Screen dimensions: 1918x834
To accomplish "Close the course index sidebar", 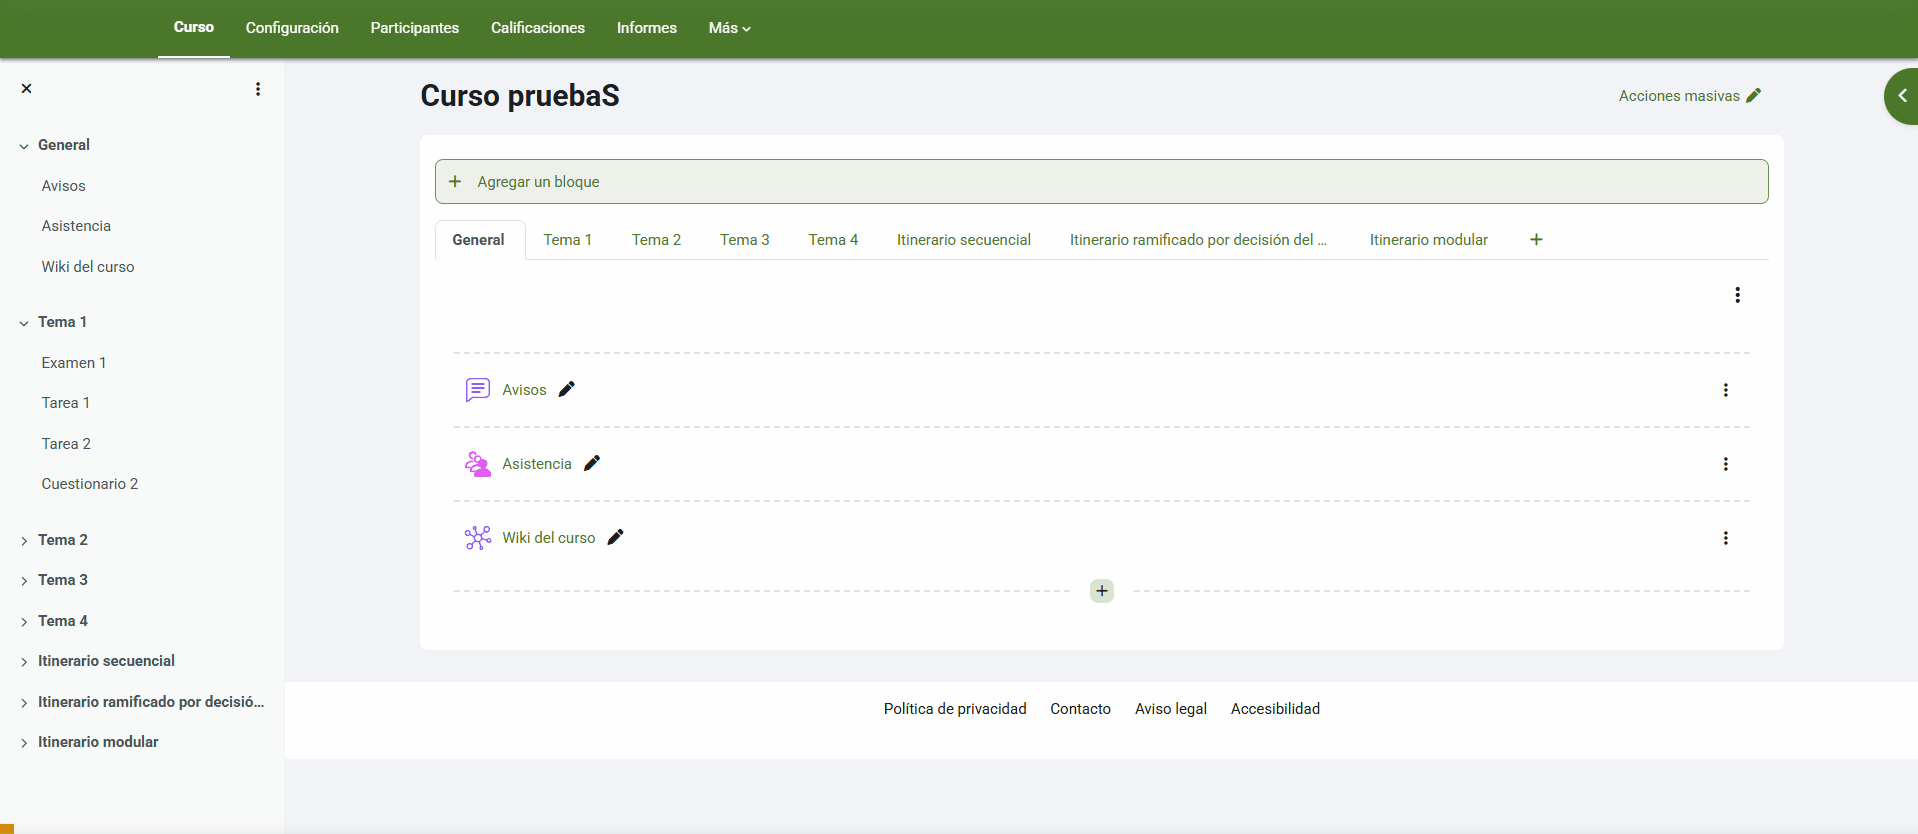I will [27, 89].
